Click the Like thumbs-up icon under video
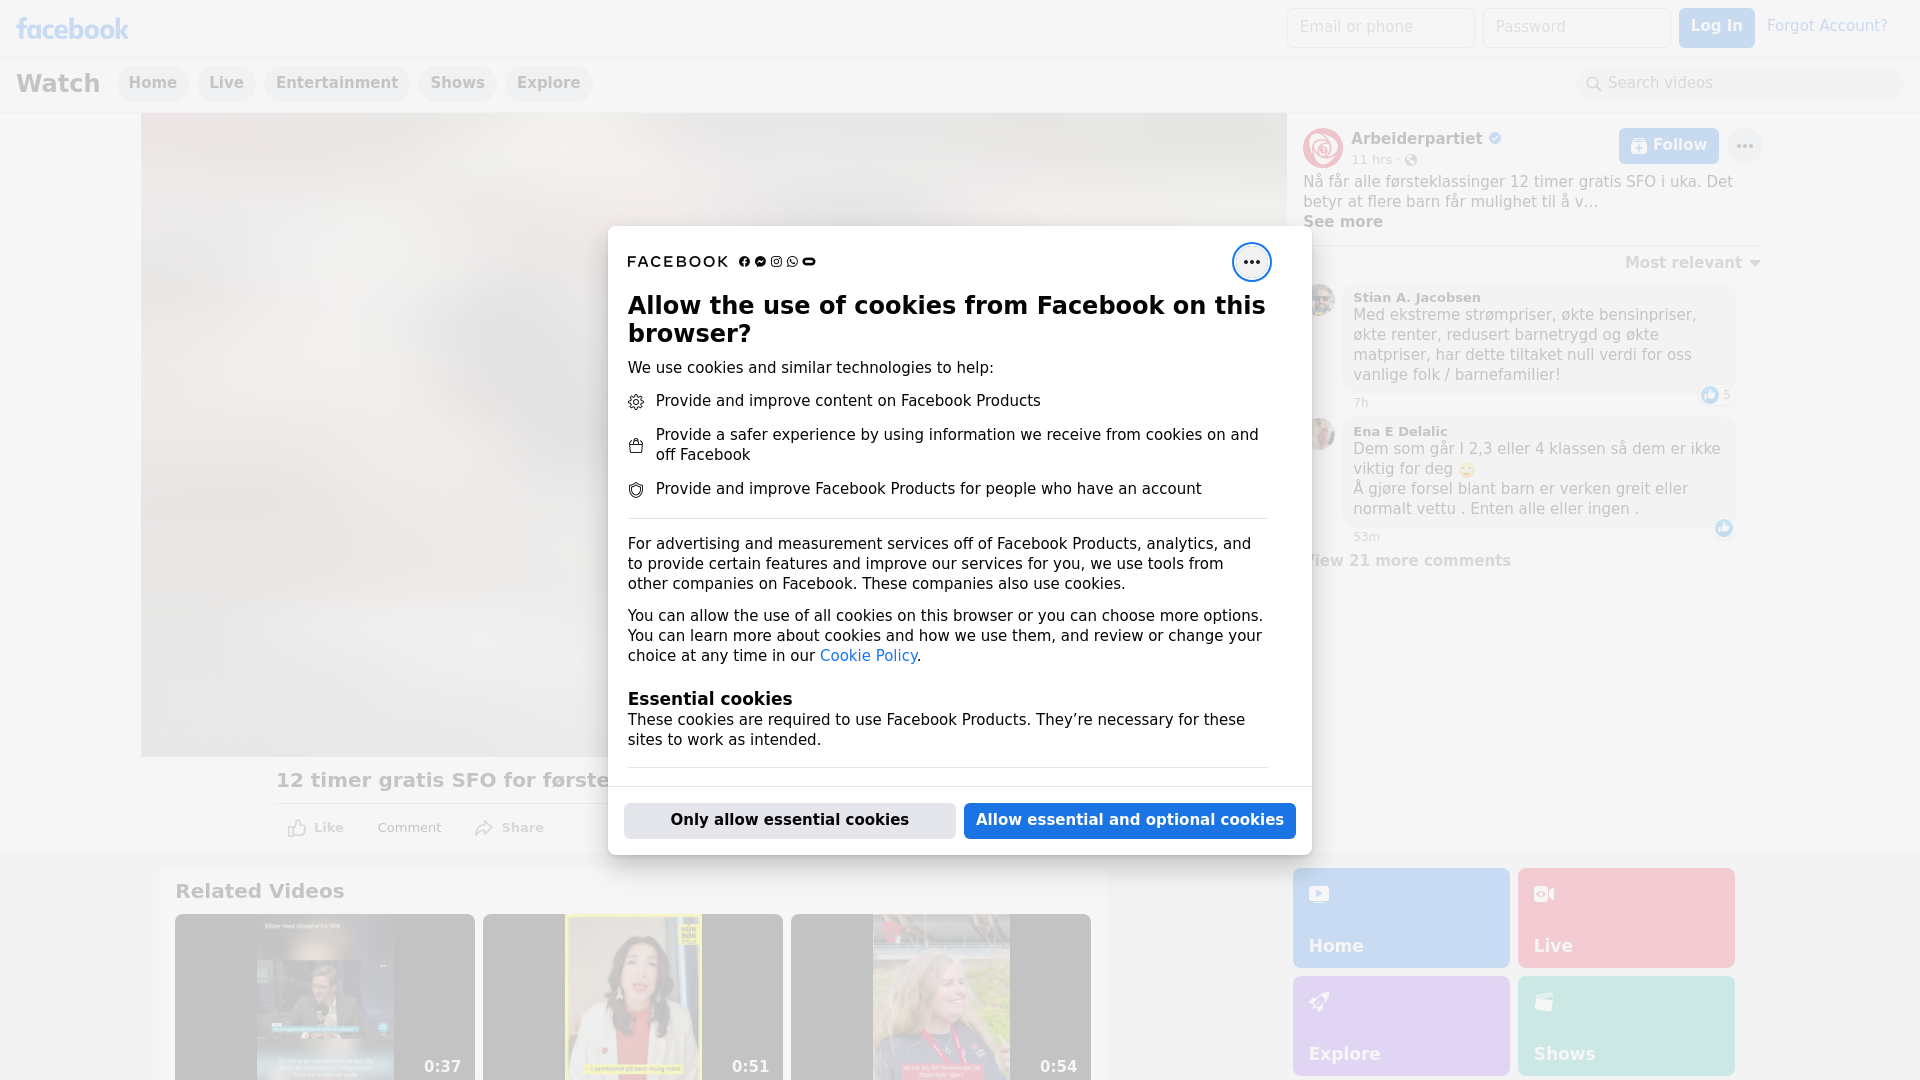This screenshot has width=1920, height=1080. point(297,828)
